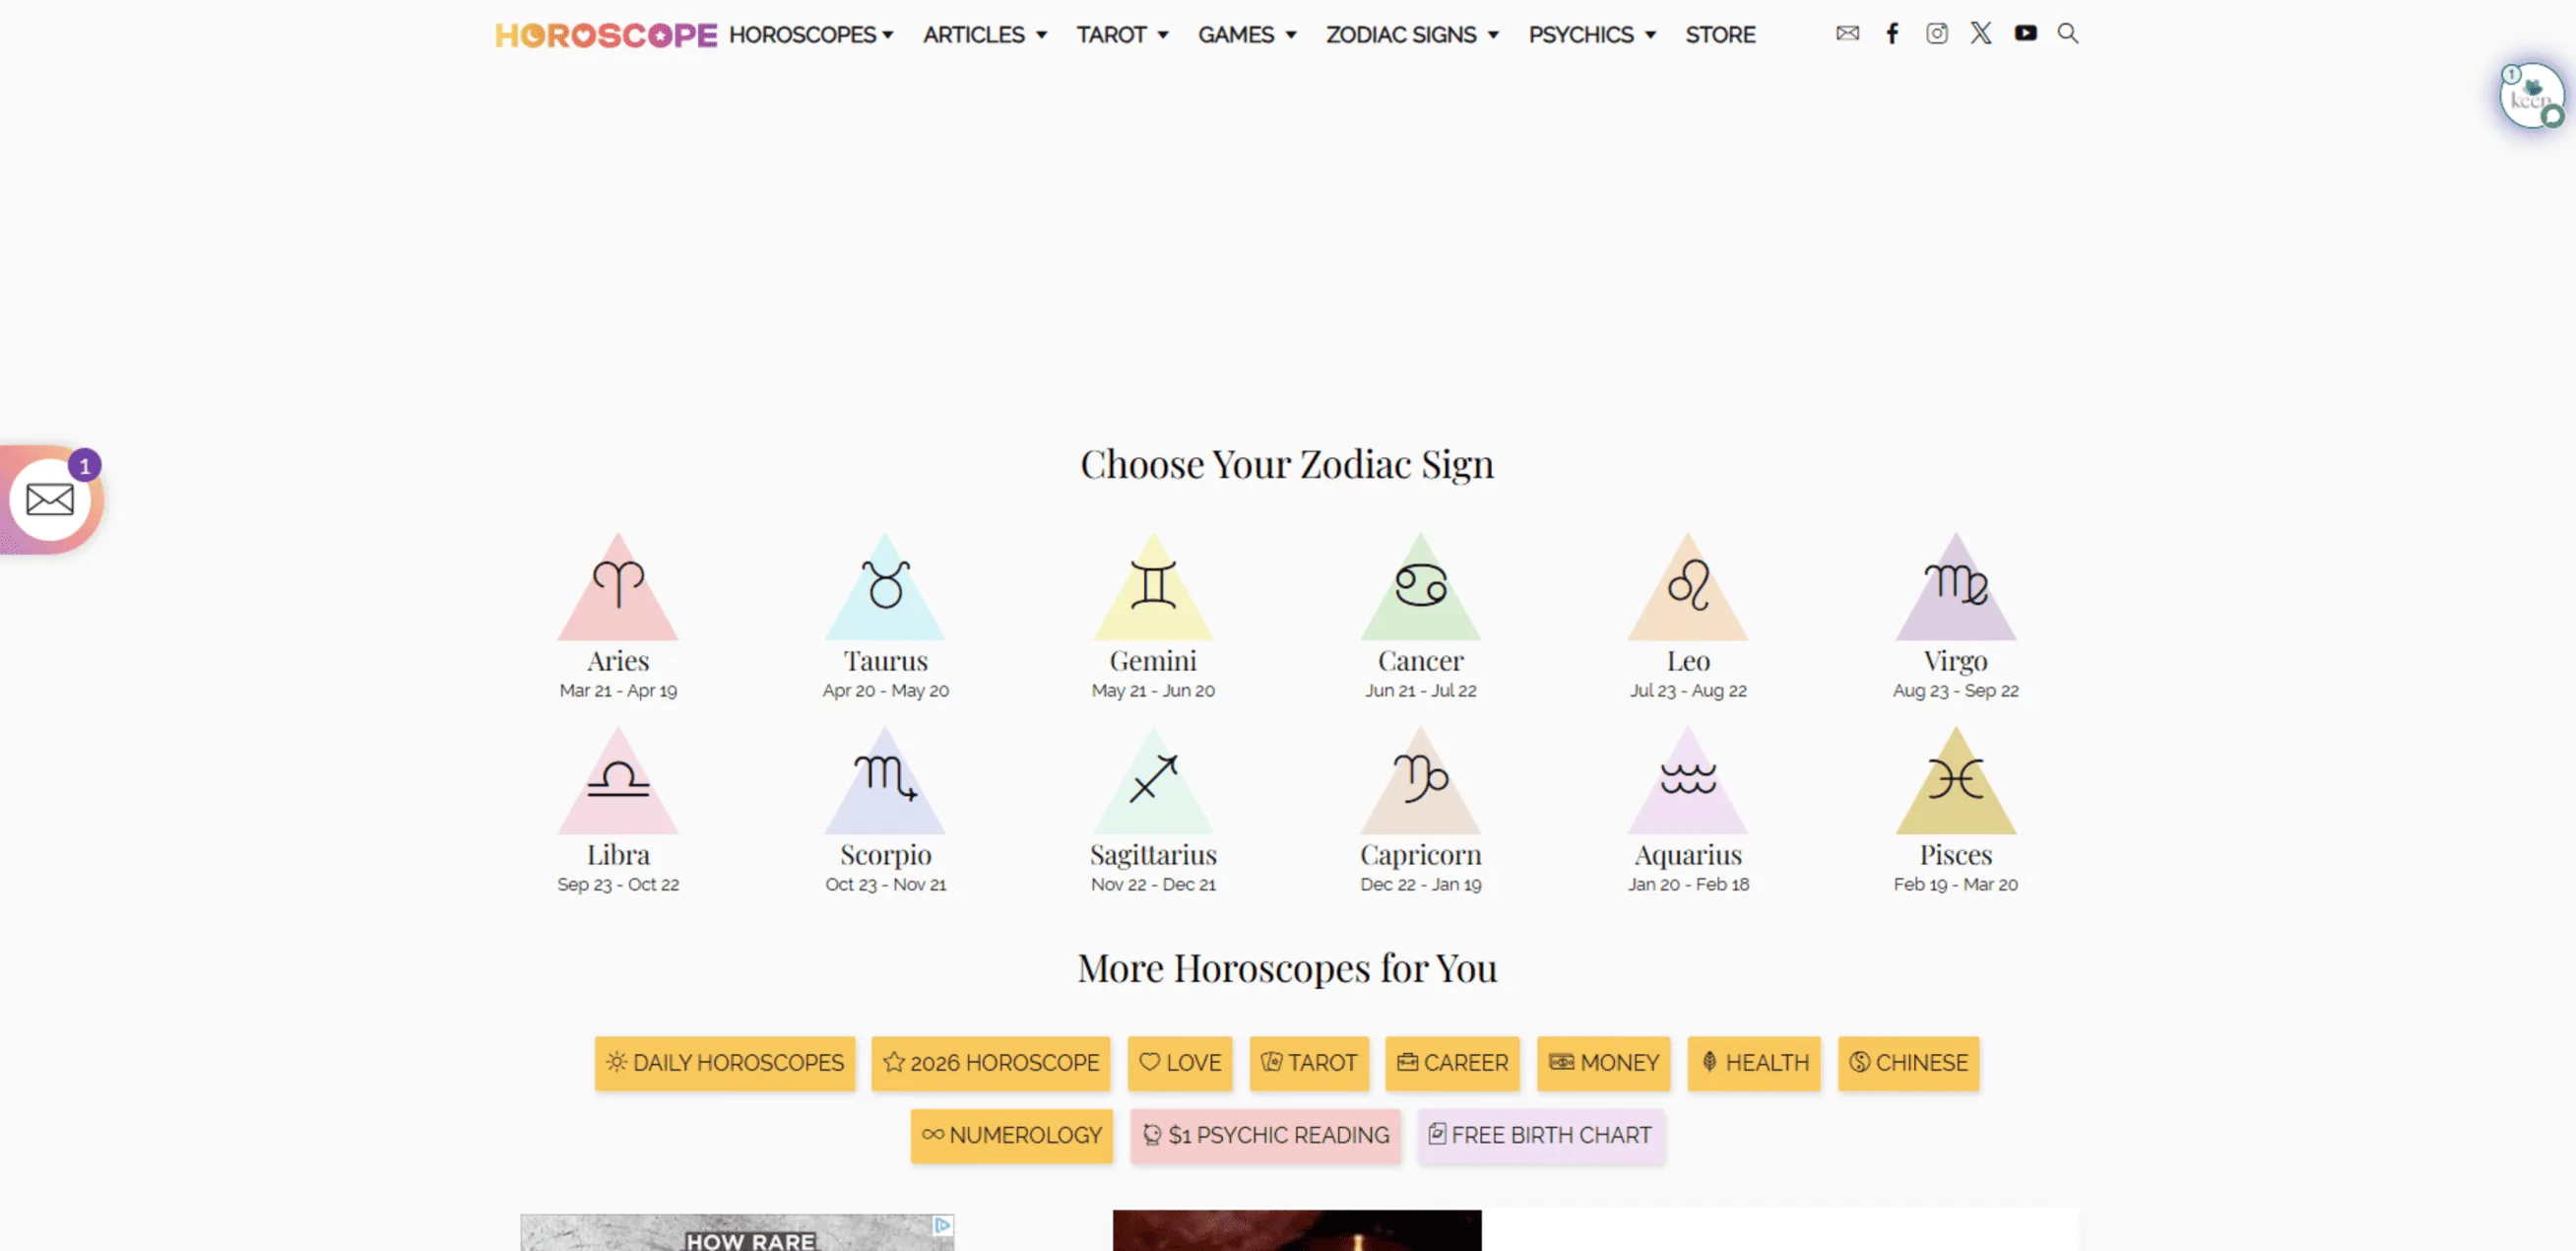Expand the Articles menu dropdown

pyautogui.click(x=985, y=35)
